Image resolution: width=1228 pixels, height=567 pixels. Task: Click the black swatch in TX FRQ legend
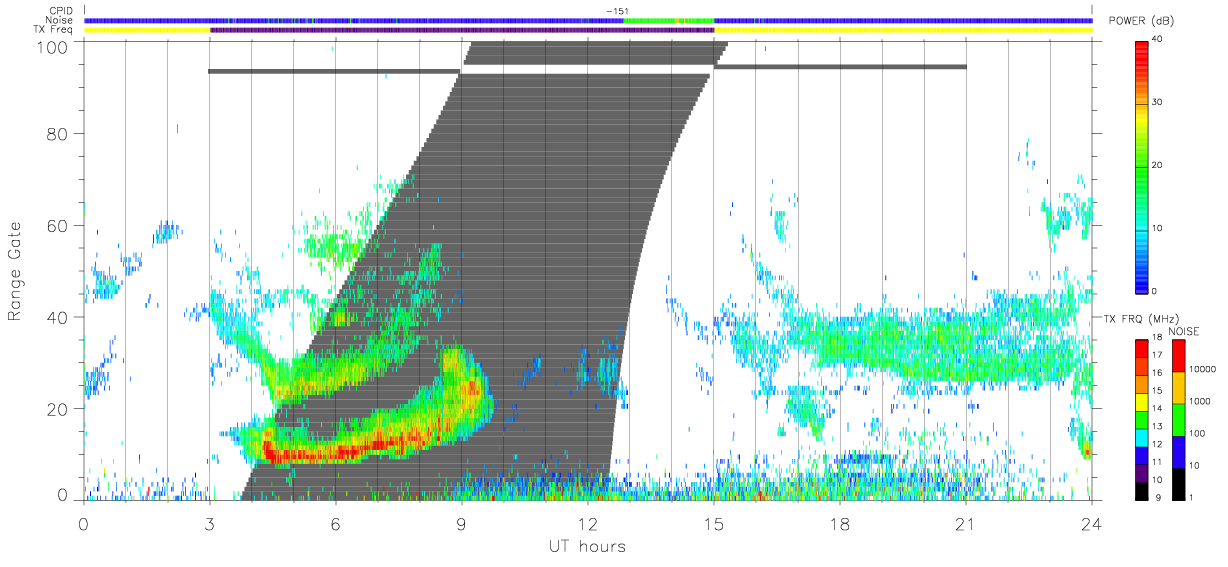[1142, 490]
